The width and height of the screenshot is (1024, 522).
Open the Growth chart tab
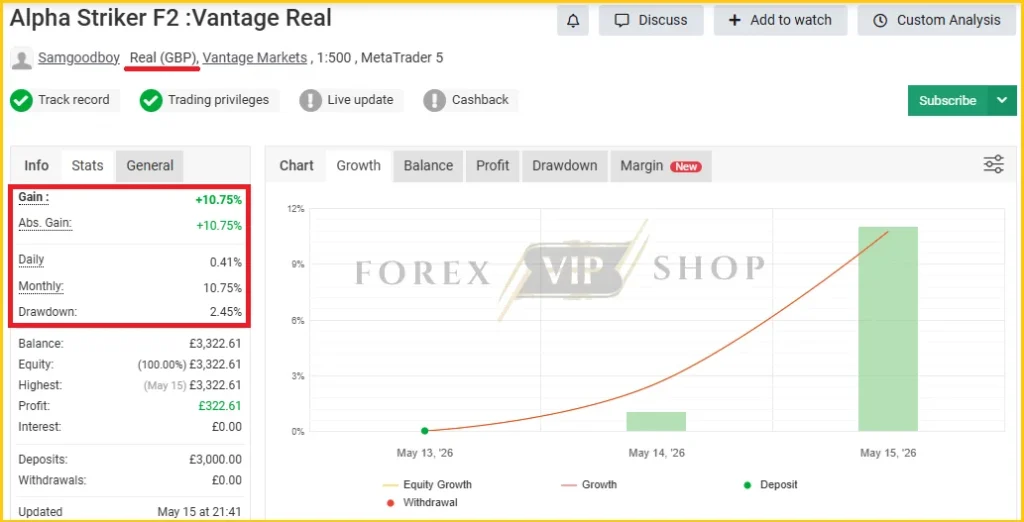[x=359, y=166]
